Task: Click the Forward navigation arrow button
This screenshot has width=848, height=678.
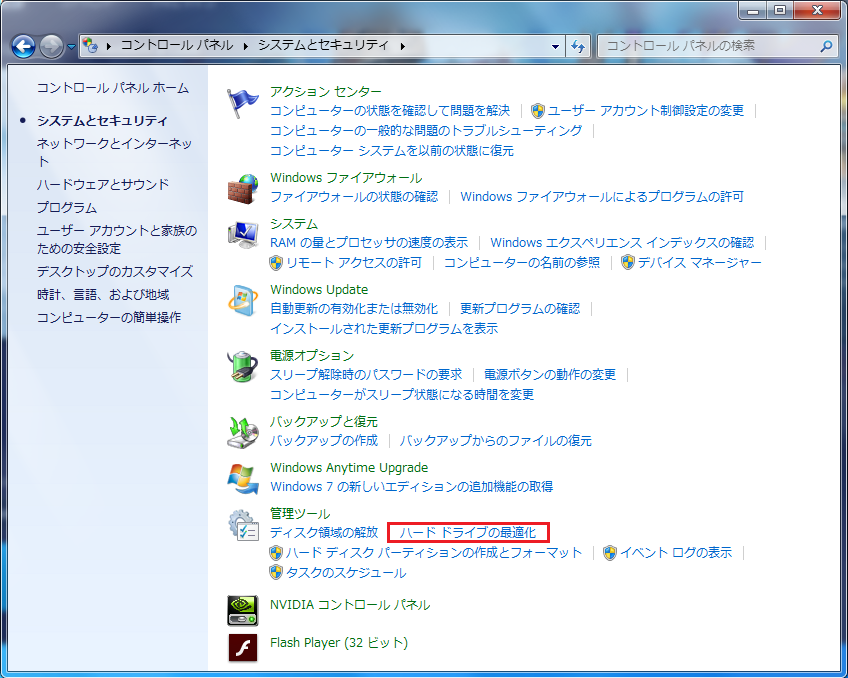Action: [x=51, y=46]
